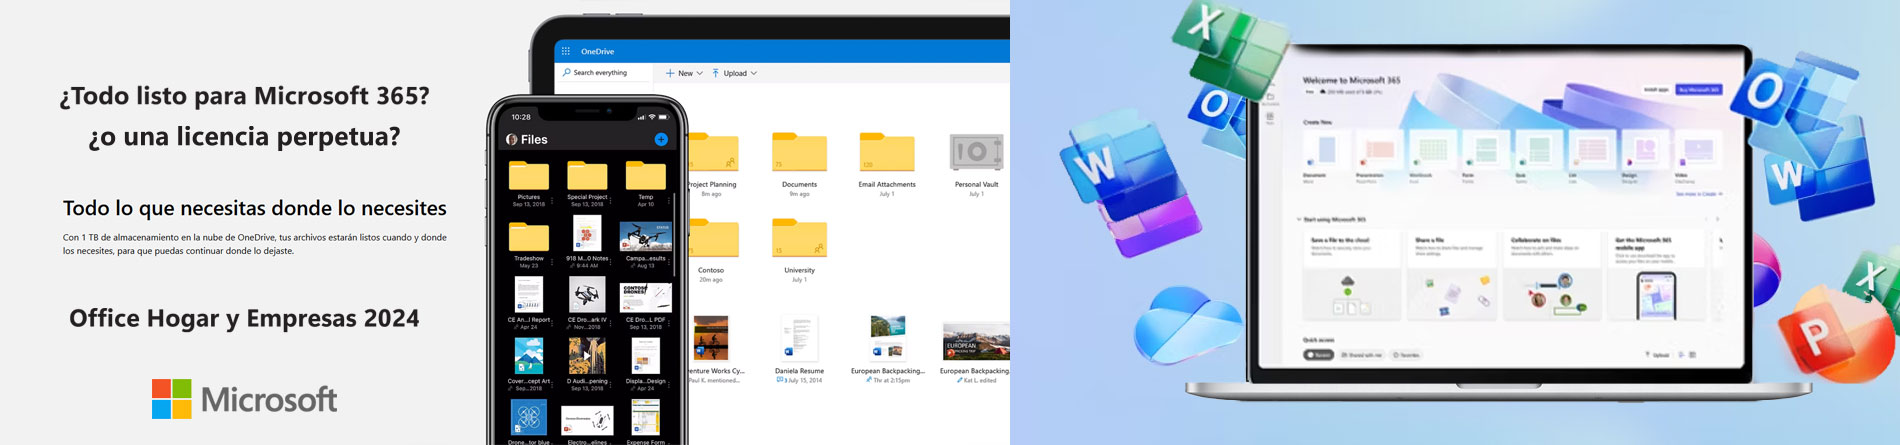Open the 918 M...0 Notes file
This screenshot has height=445, width=1900.
(587, 233)
